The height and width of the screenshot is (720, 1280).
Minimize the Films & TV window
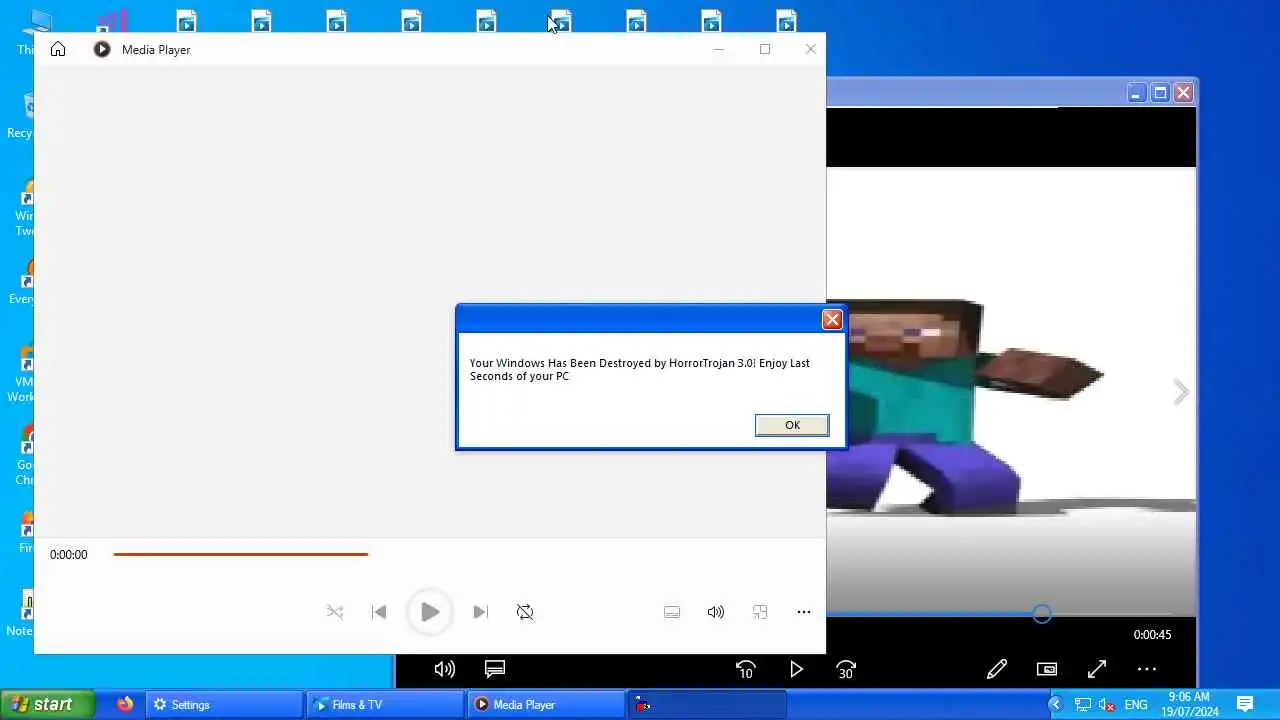(1136, 93)
